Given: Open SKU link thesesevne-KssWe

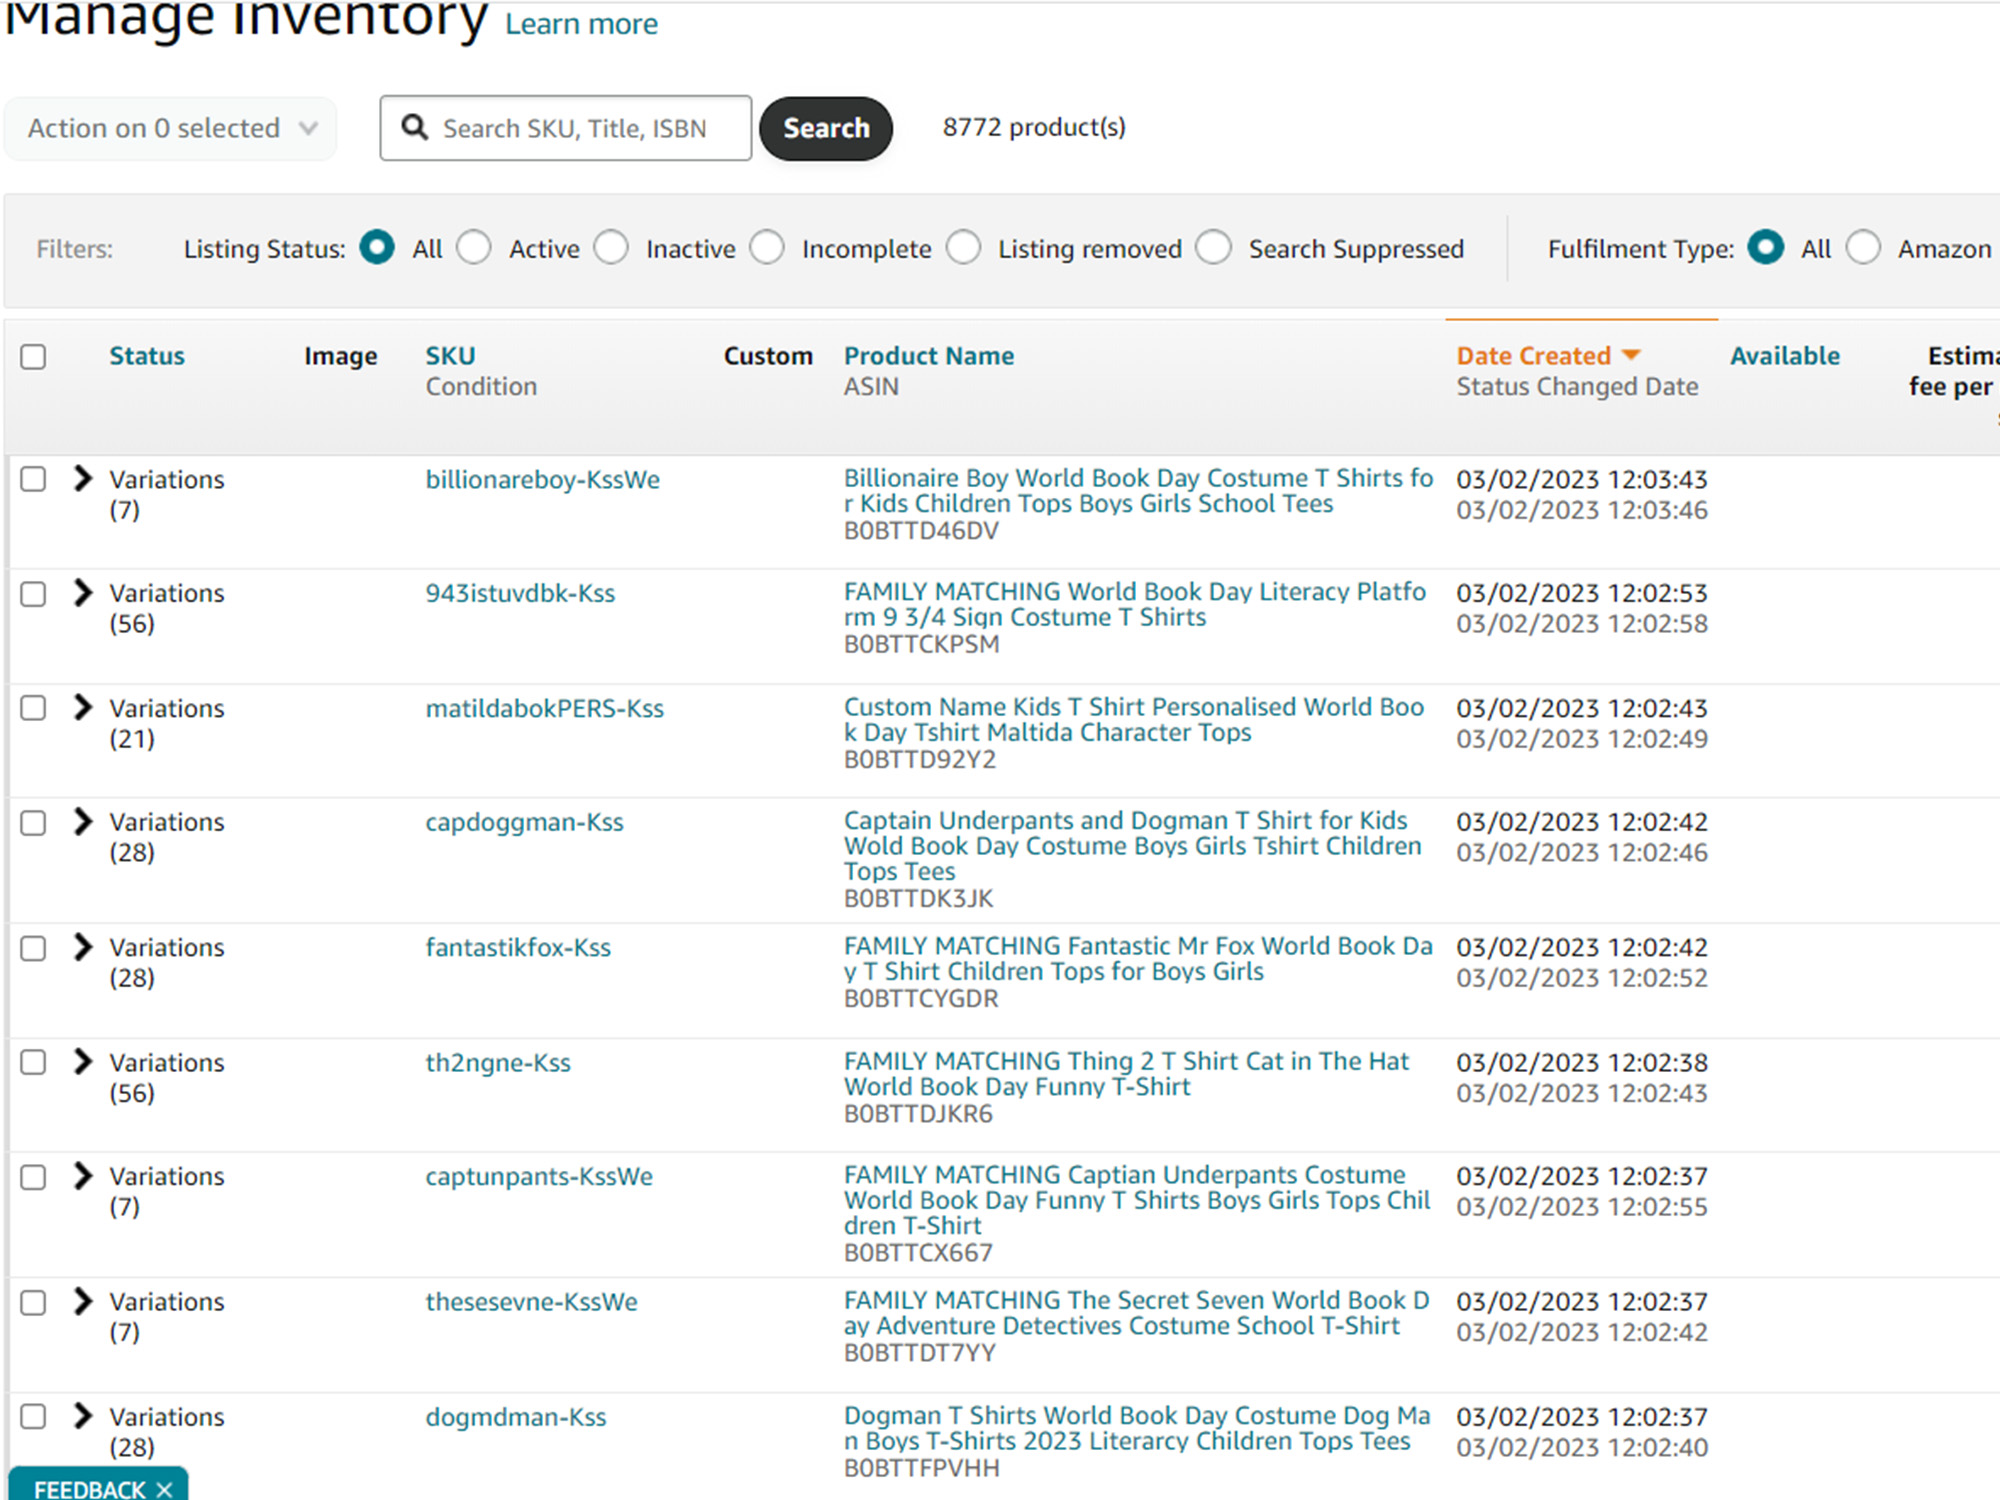Looking at the screenshot, I should 531,1303.
